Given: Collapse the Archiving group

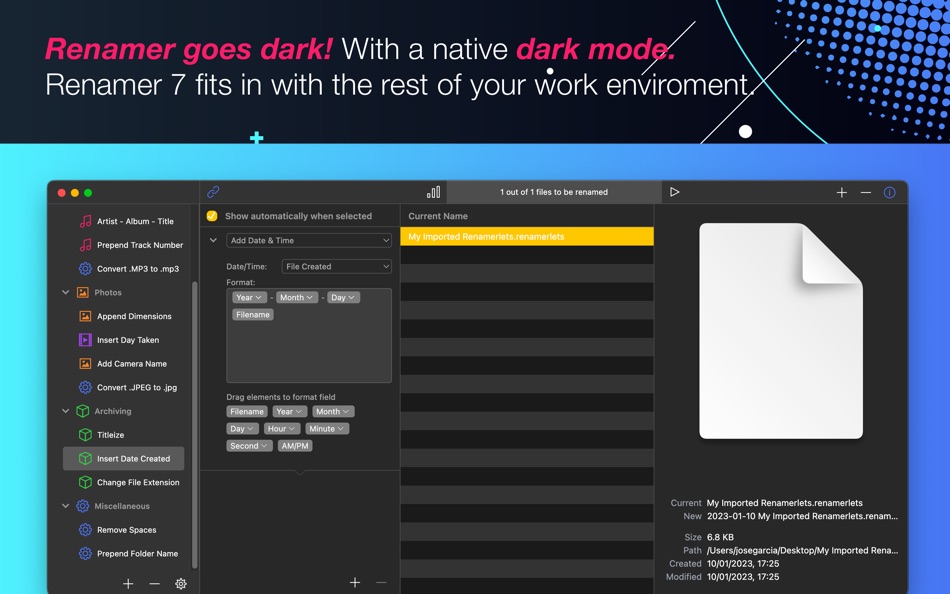Looking at the screenshot, I should [65, 411].
